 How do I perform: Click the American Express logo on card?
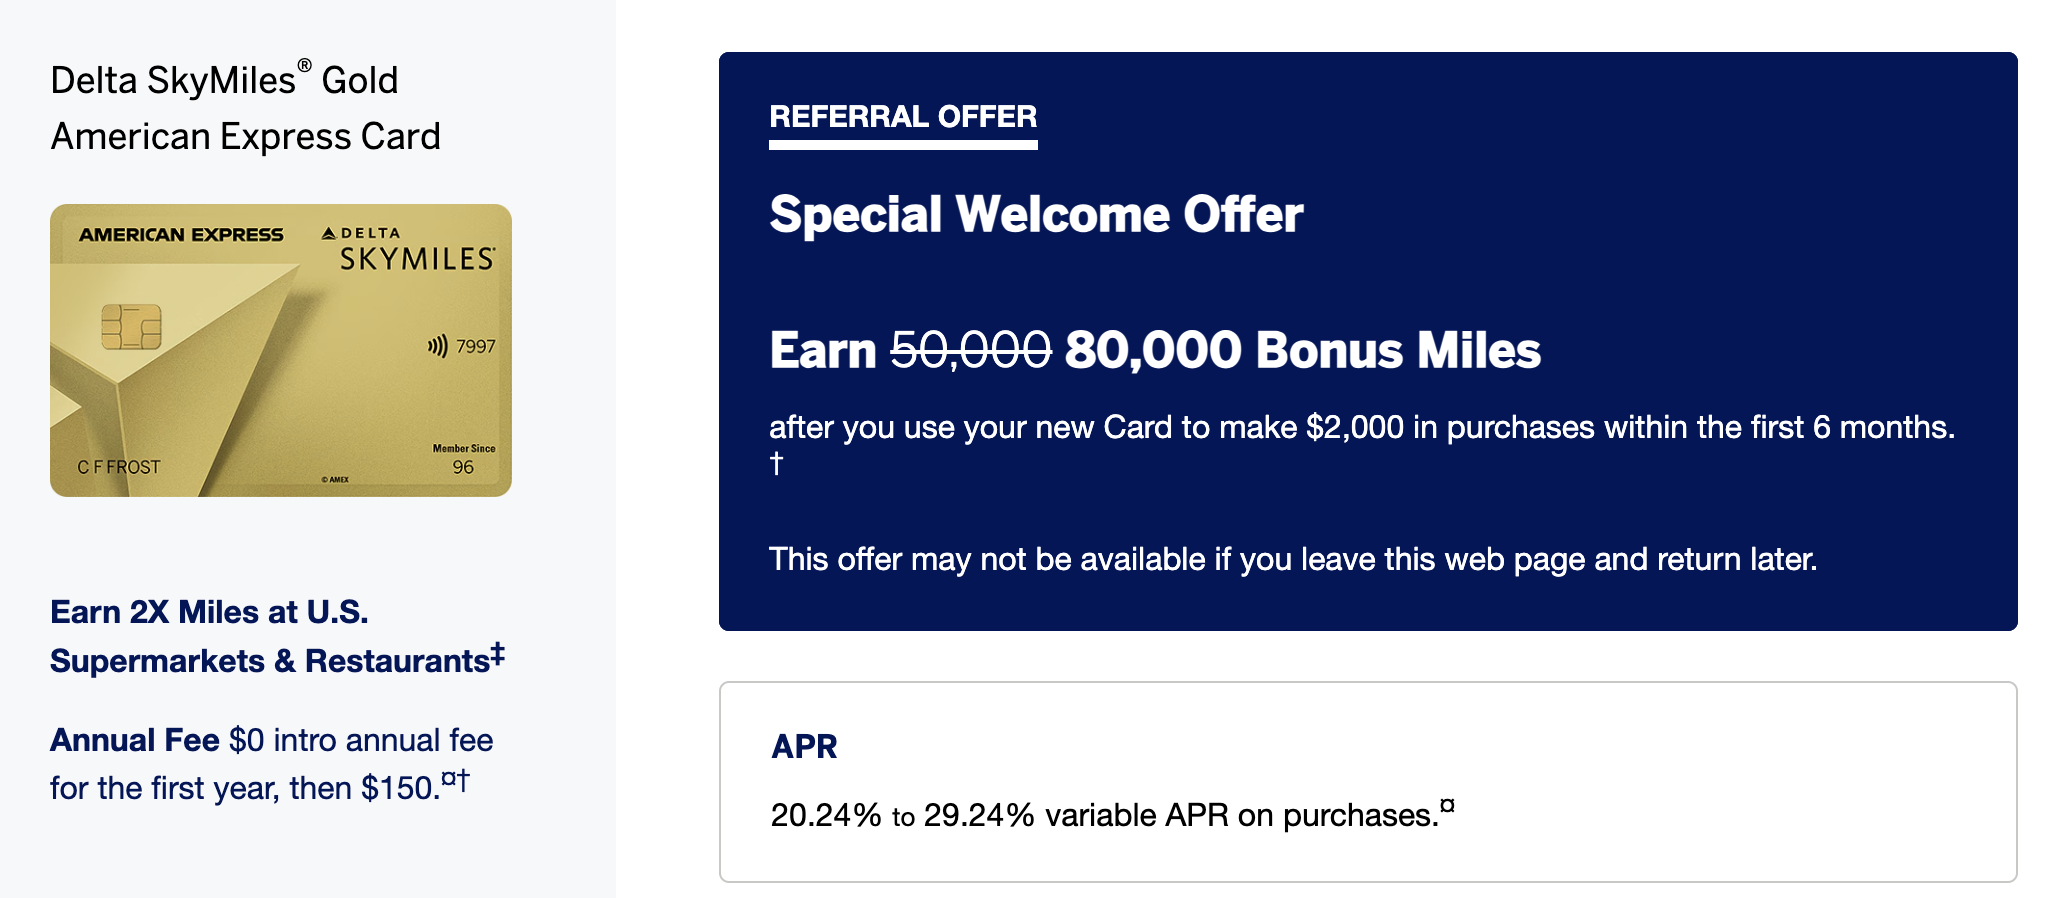pos(181,235)
